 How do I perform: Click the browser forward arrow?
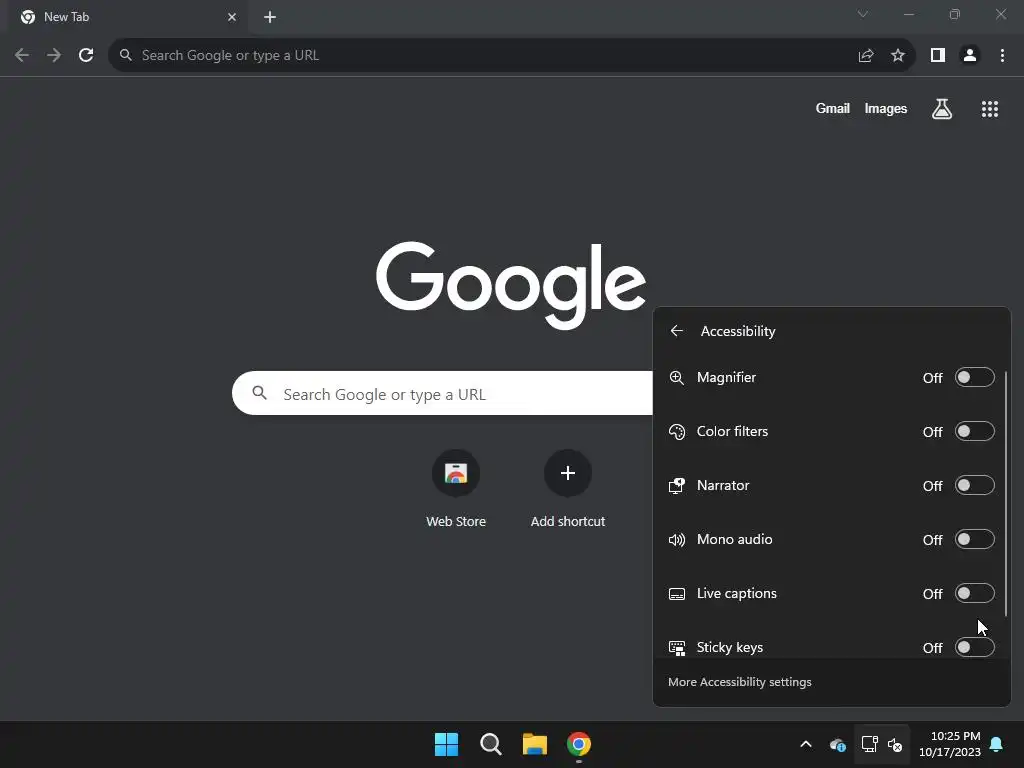point(54,55)
